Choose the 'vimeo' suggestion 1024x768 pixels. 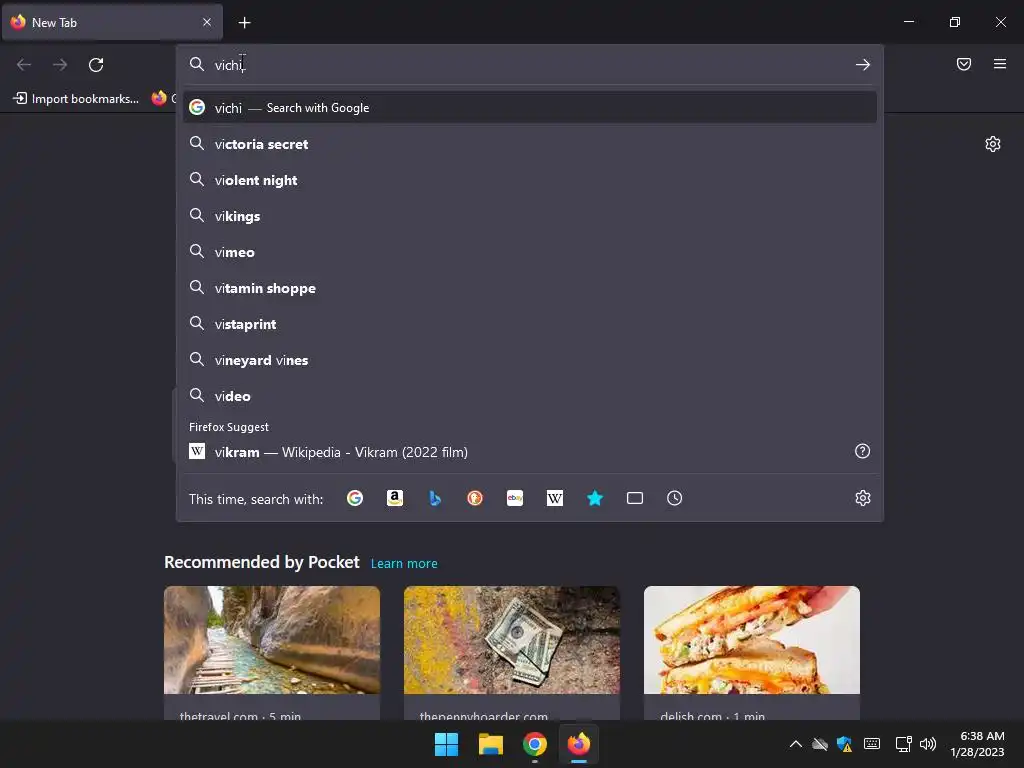(x=530, y=252)
